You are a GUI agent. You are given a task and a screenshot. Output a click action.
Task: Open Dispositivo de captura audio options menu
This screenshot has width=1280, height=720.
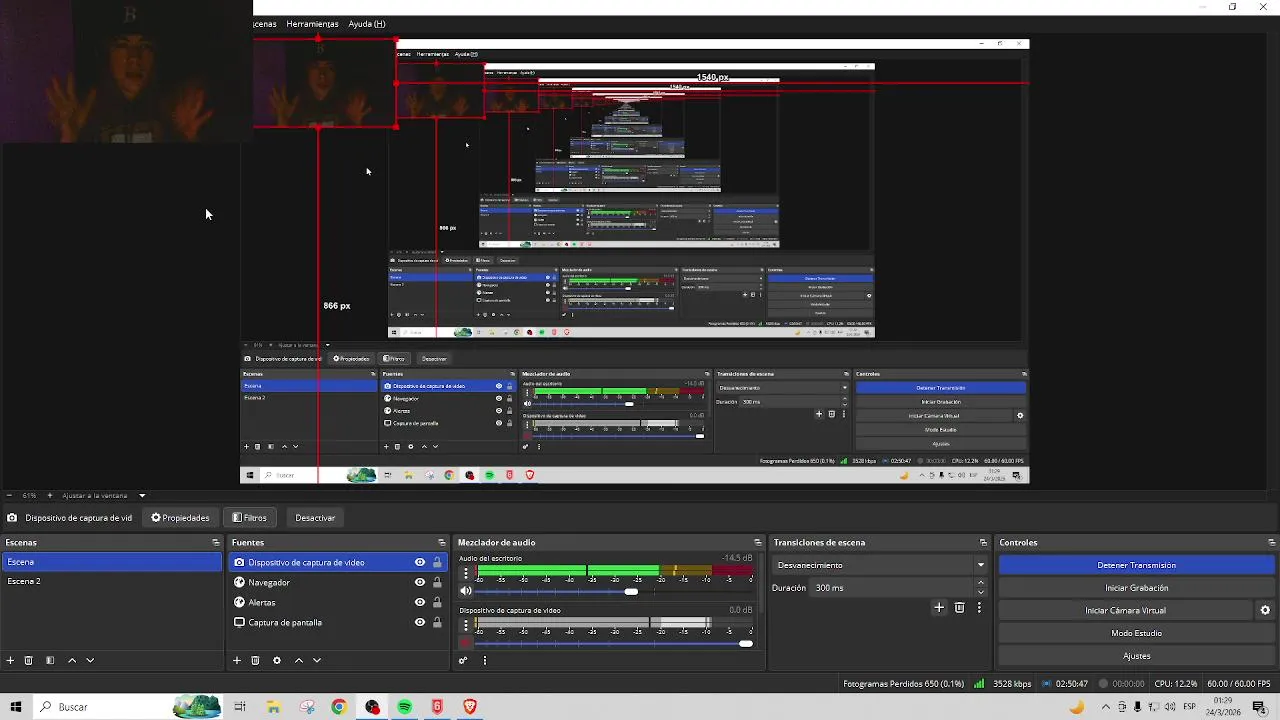(x=466, y=625)
